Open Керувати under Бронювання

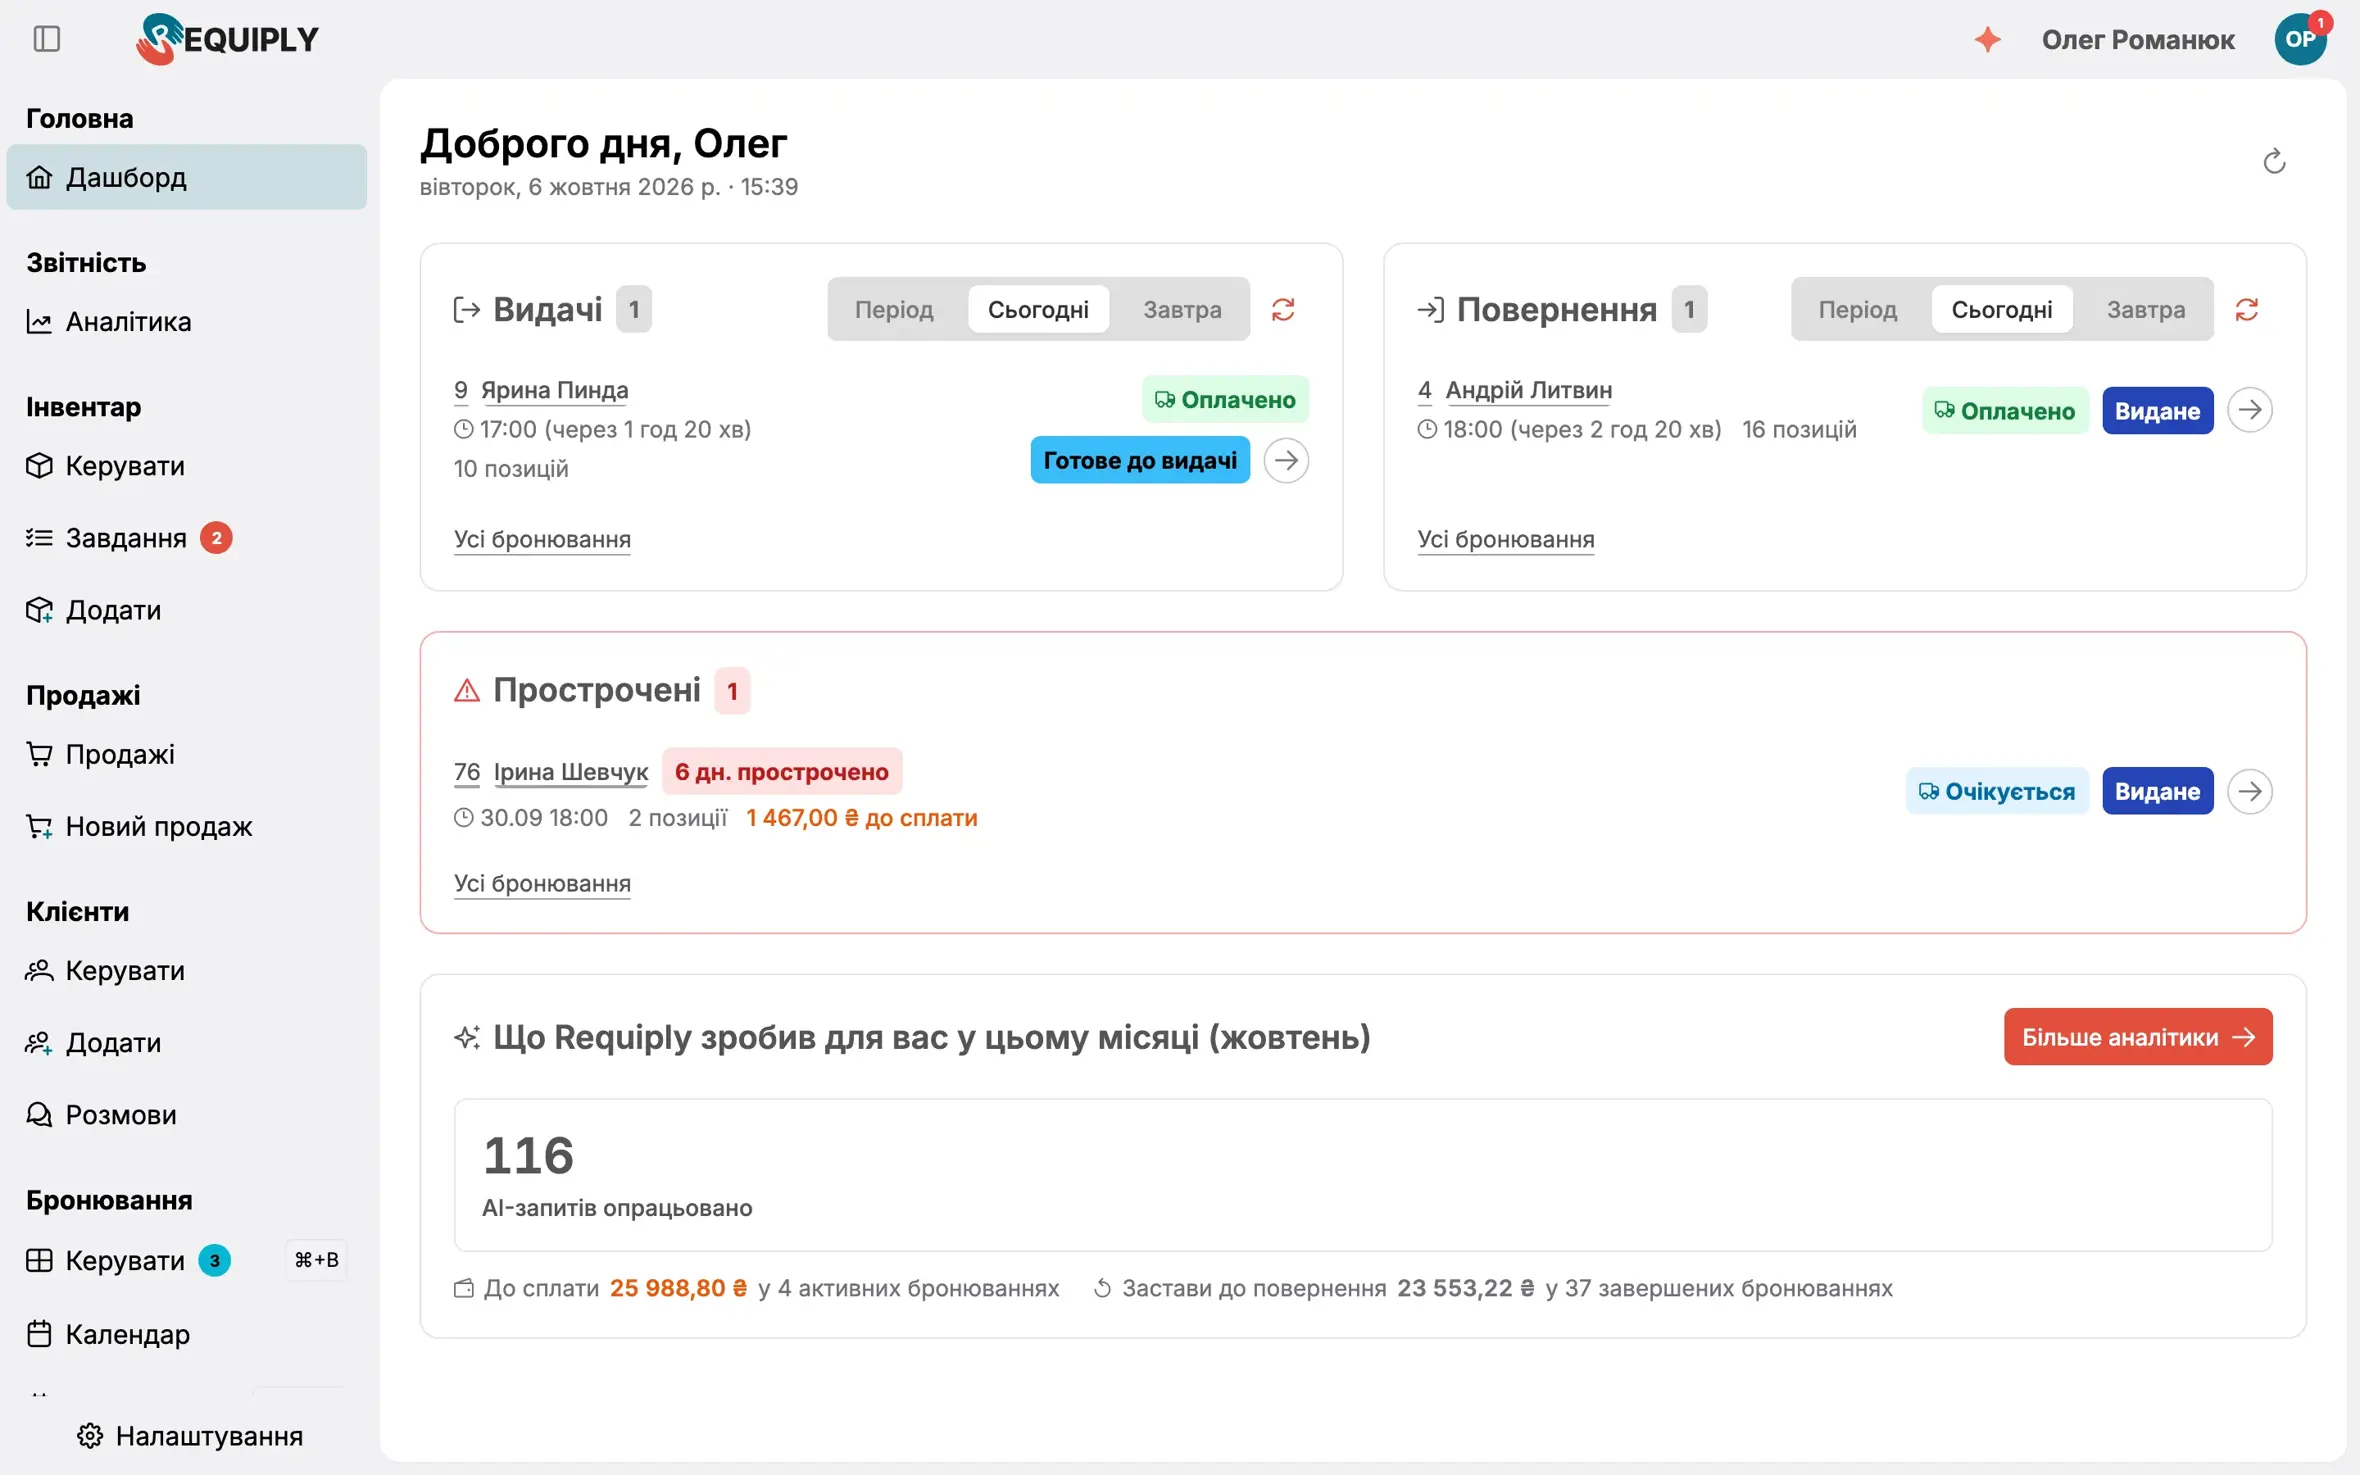(x=187, y=1260)
